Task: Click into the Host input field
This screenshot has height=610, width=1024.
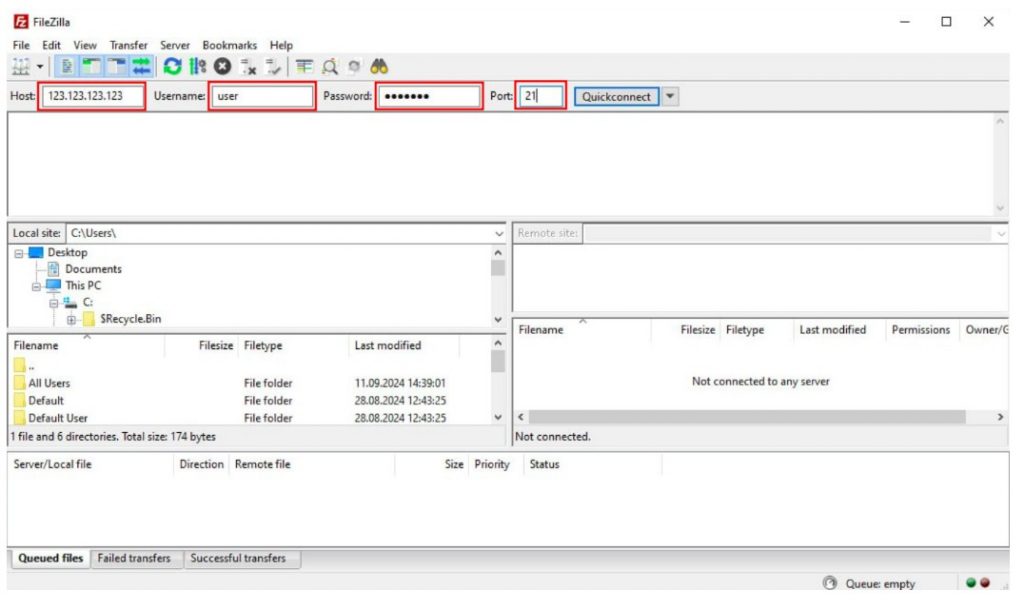Action: 92,96
